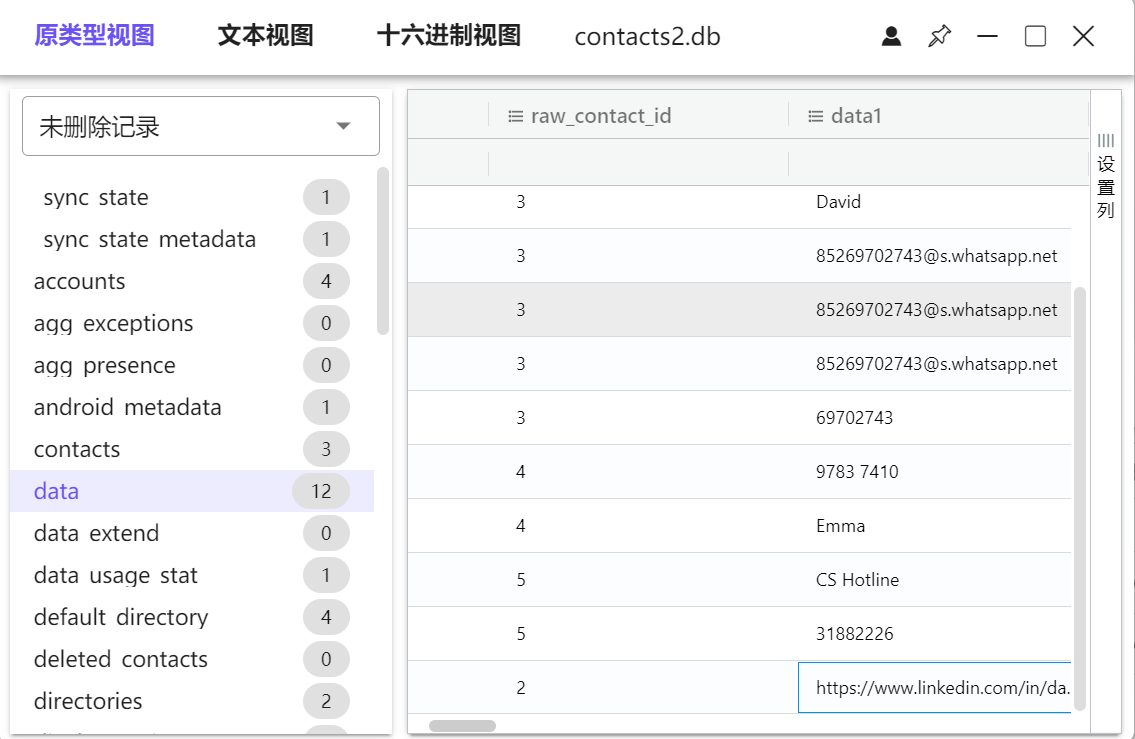Click the LinkedIn URL cell

pos(934,688)
